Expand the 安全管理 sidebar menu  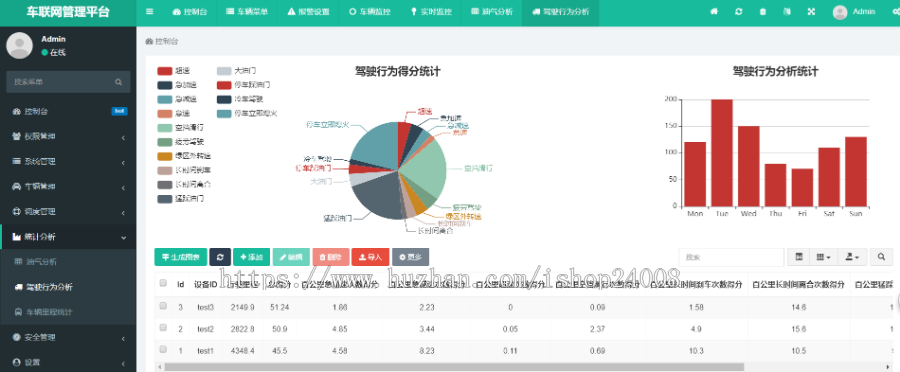pyautogui.click(x=68, y=337)
